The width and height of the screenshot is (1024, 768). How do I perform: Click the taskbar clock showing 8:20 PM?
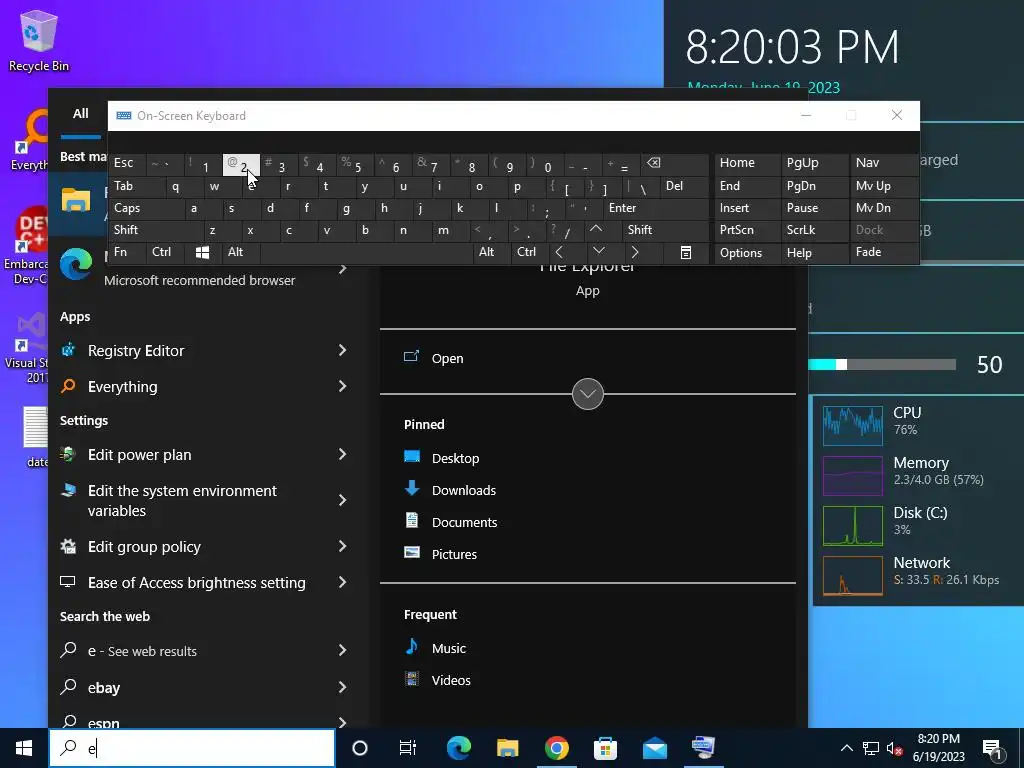pos(938,748)
